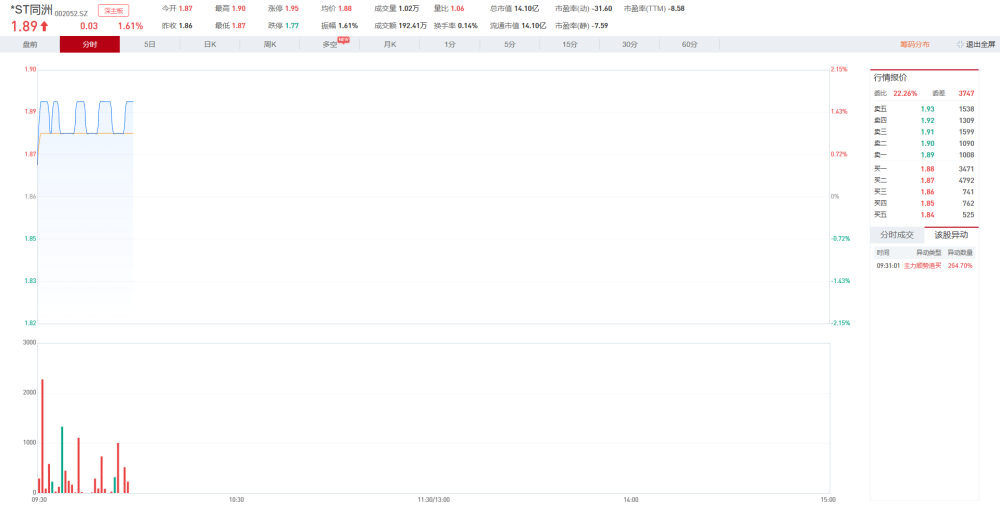Switch to the 该股异动 tab
Screen dimensions: 1000x505
click(951, 235)
